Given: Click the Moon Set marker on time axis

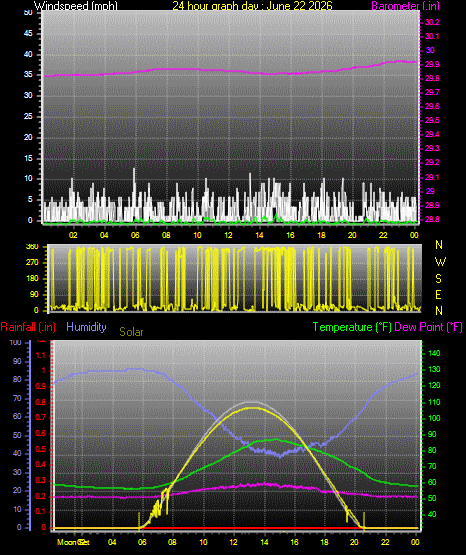Looking at the screenshot, I should tap(73, 542).
